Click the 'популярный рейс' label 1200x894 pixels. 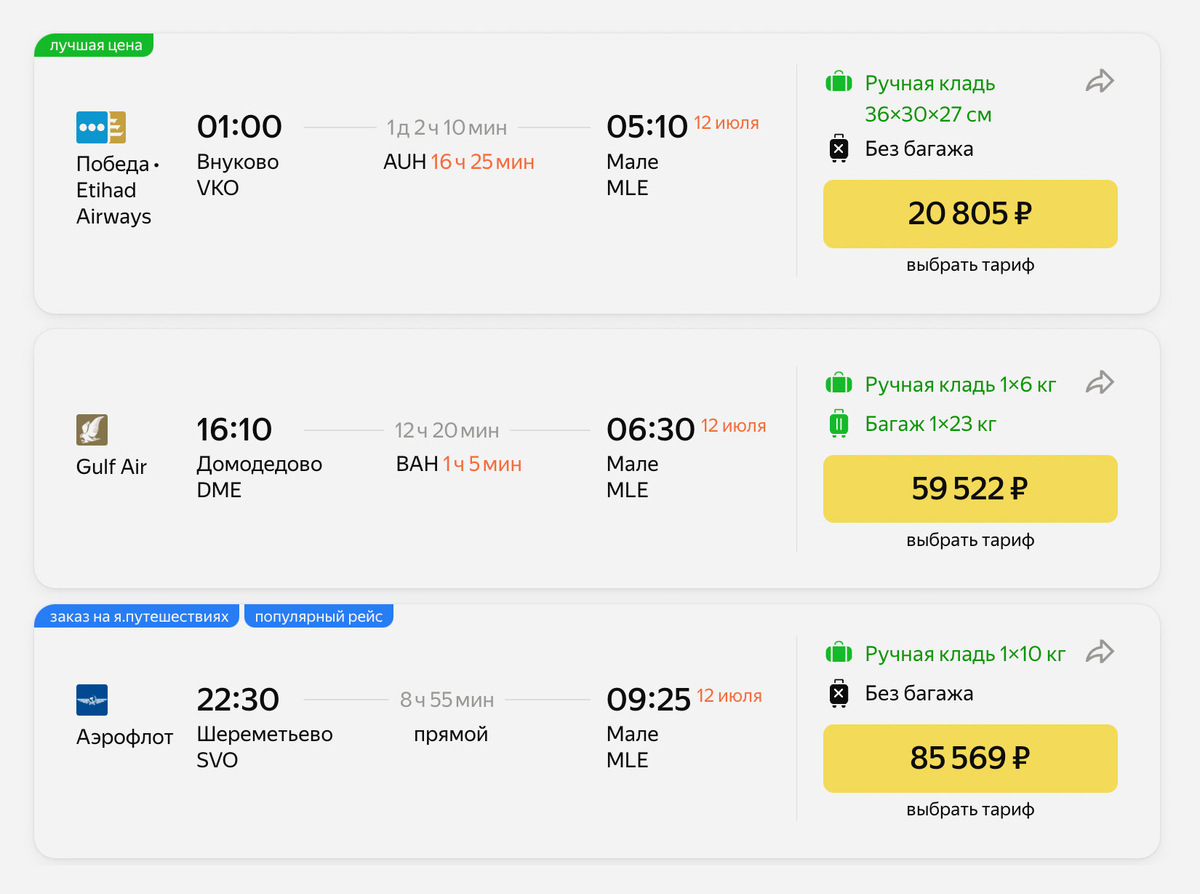click(x=319, y=616)
